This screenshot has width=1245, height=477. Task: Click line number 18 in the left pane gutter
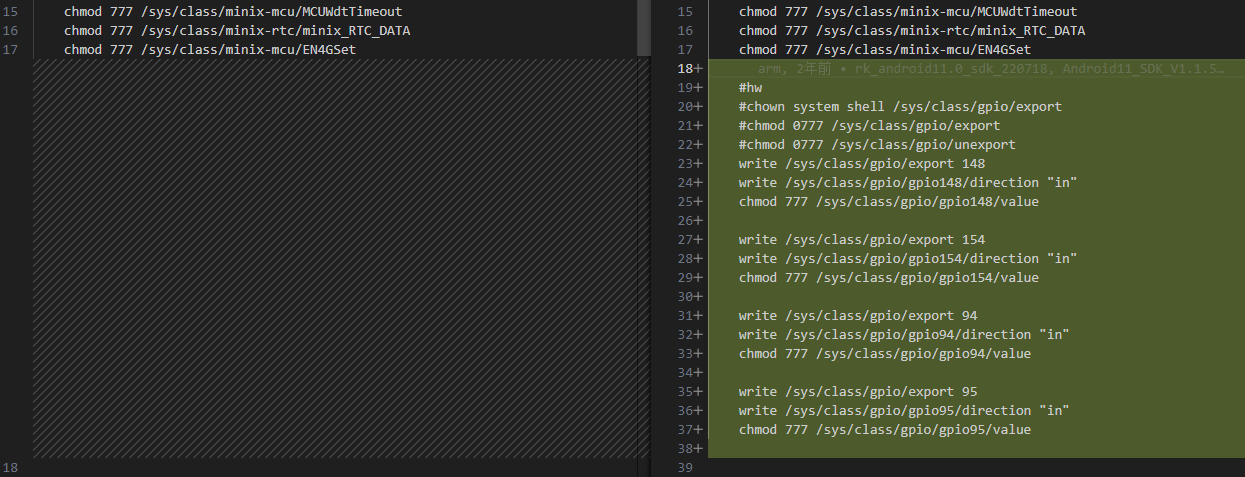10,468
